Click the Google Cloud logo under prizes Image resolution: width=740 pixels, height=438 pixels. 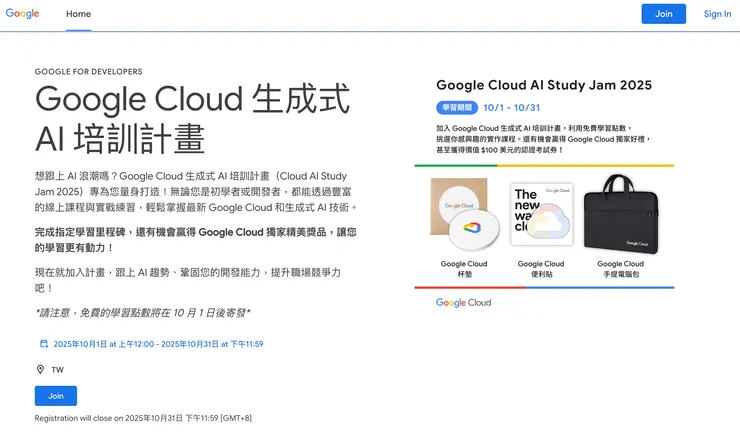point(463,303)
